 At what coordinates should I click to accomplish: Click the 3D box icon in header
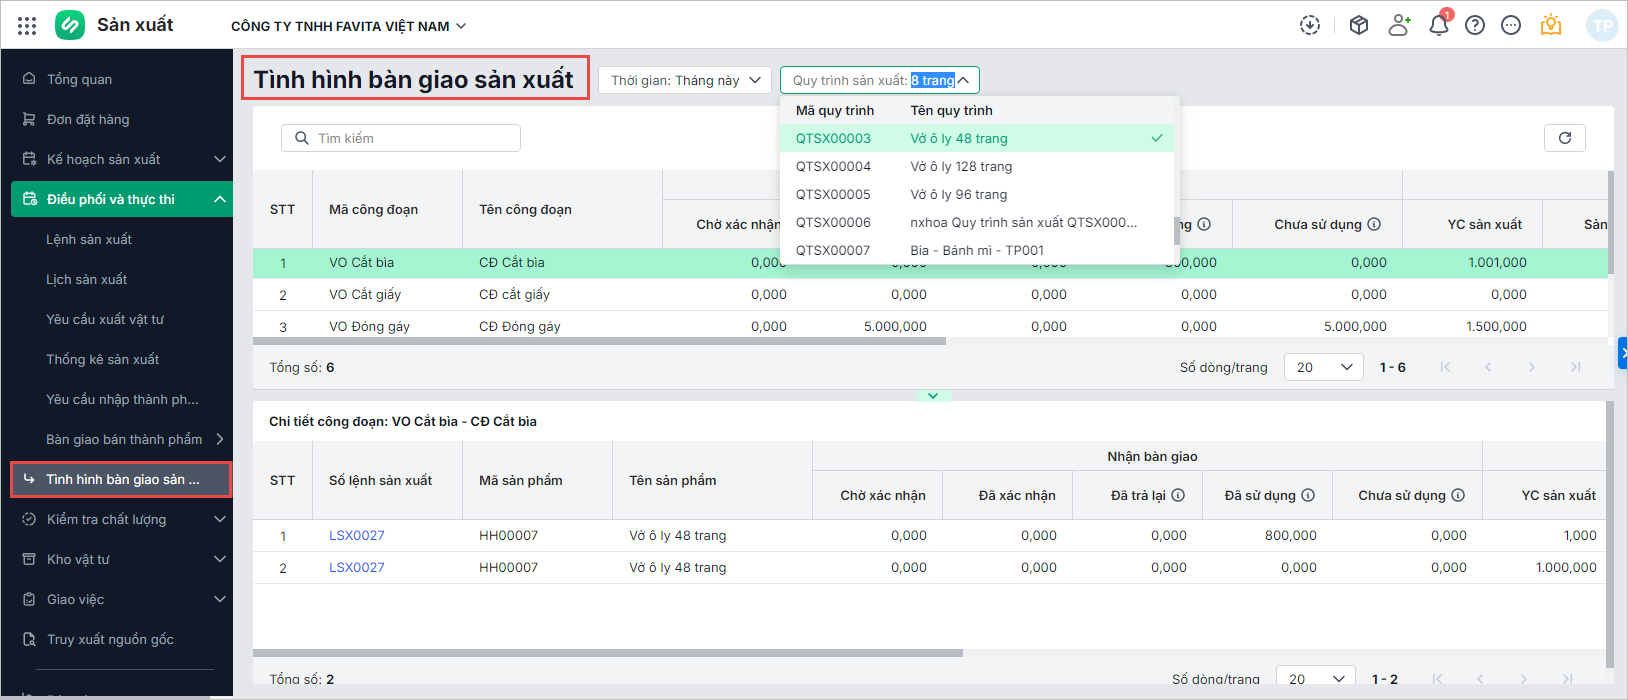click(x=1358, y=26)
